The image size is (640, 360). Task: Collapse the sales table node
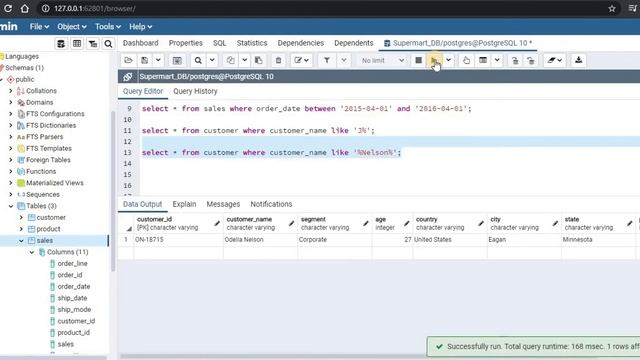click(x=21, y=241)
